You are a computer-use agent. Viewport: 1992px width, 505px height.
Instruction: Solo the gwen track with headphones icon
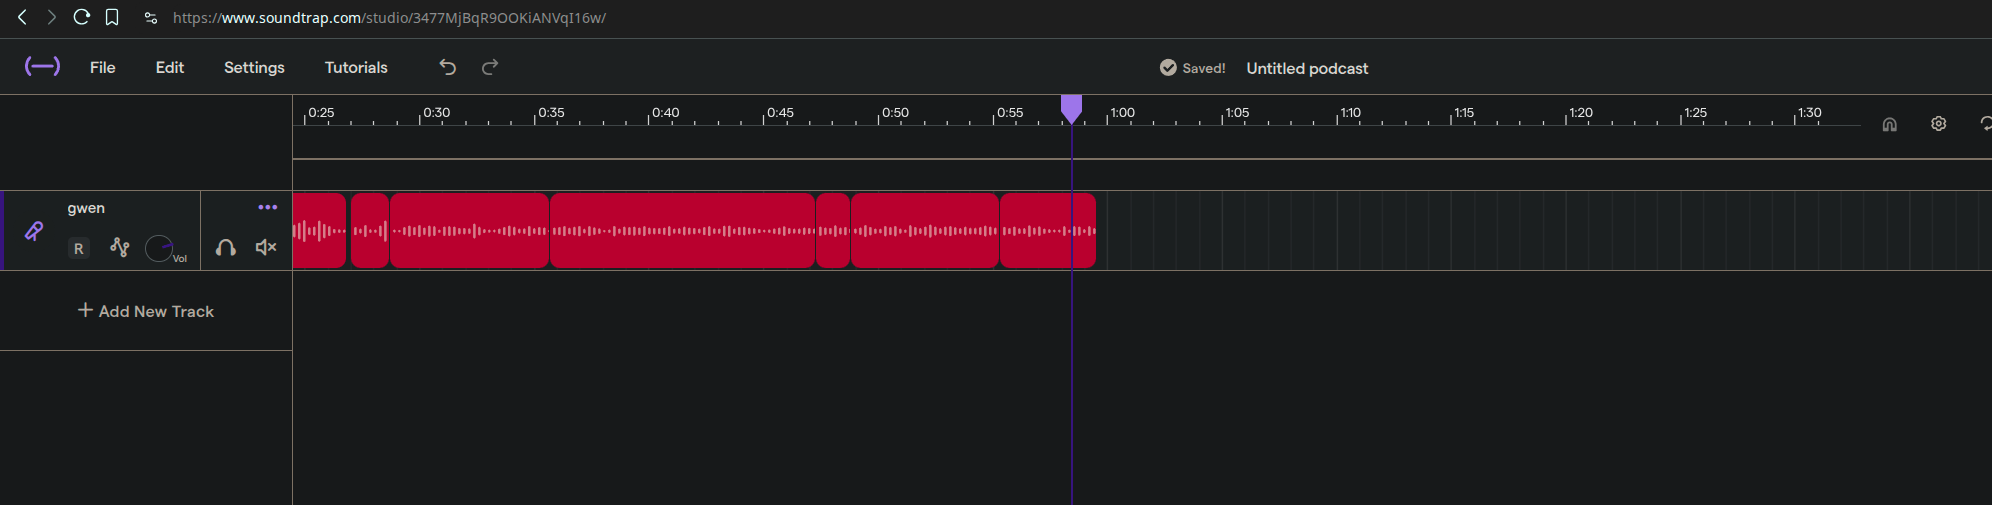[x=226, y=248]
